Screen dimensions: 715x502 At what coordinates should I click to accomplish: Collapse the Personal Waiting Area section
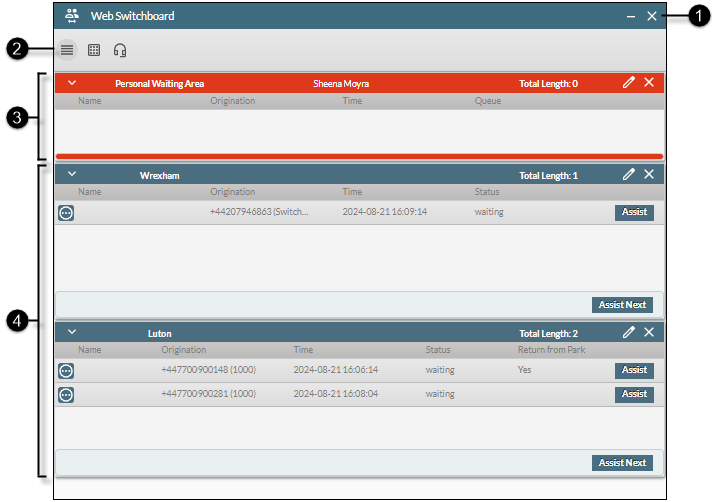click(x=72, y=83)
